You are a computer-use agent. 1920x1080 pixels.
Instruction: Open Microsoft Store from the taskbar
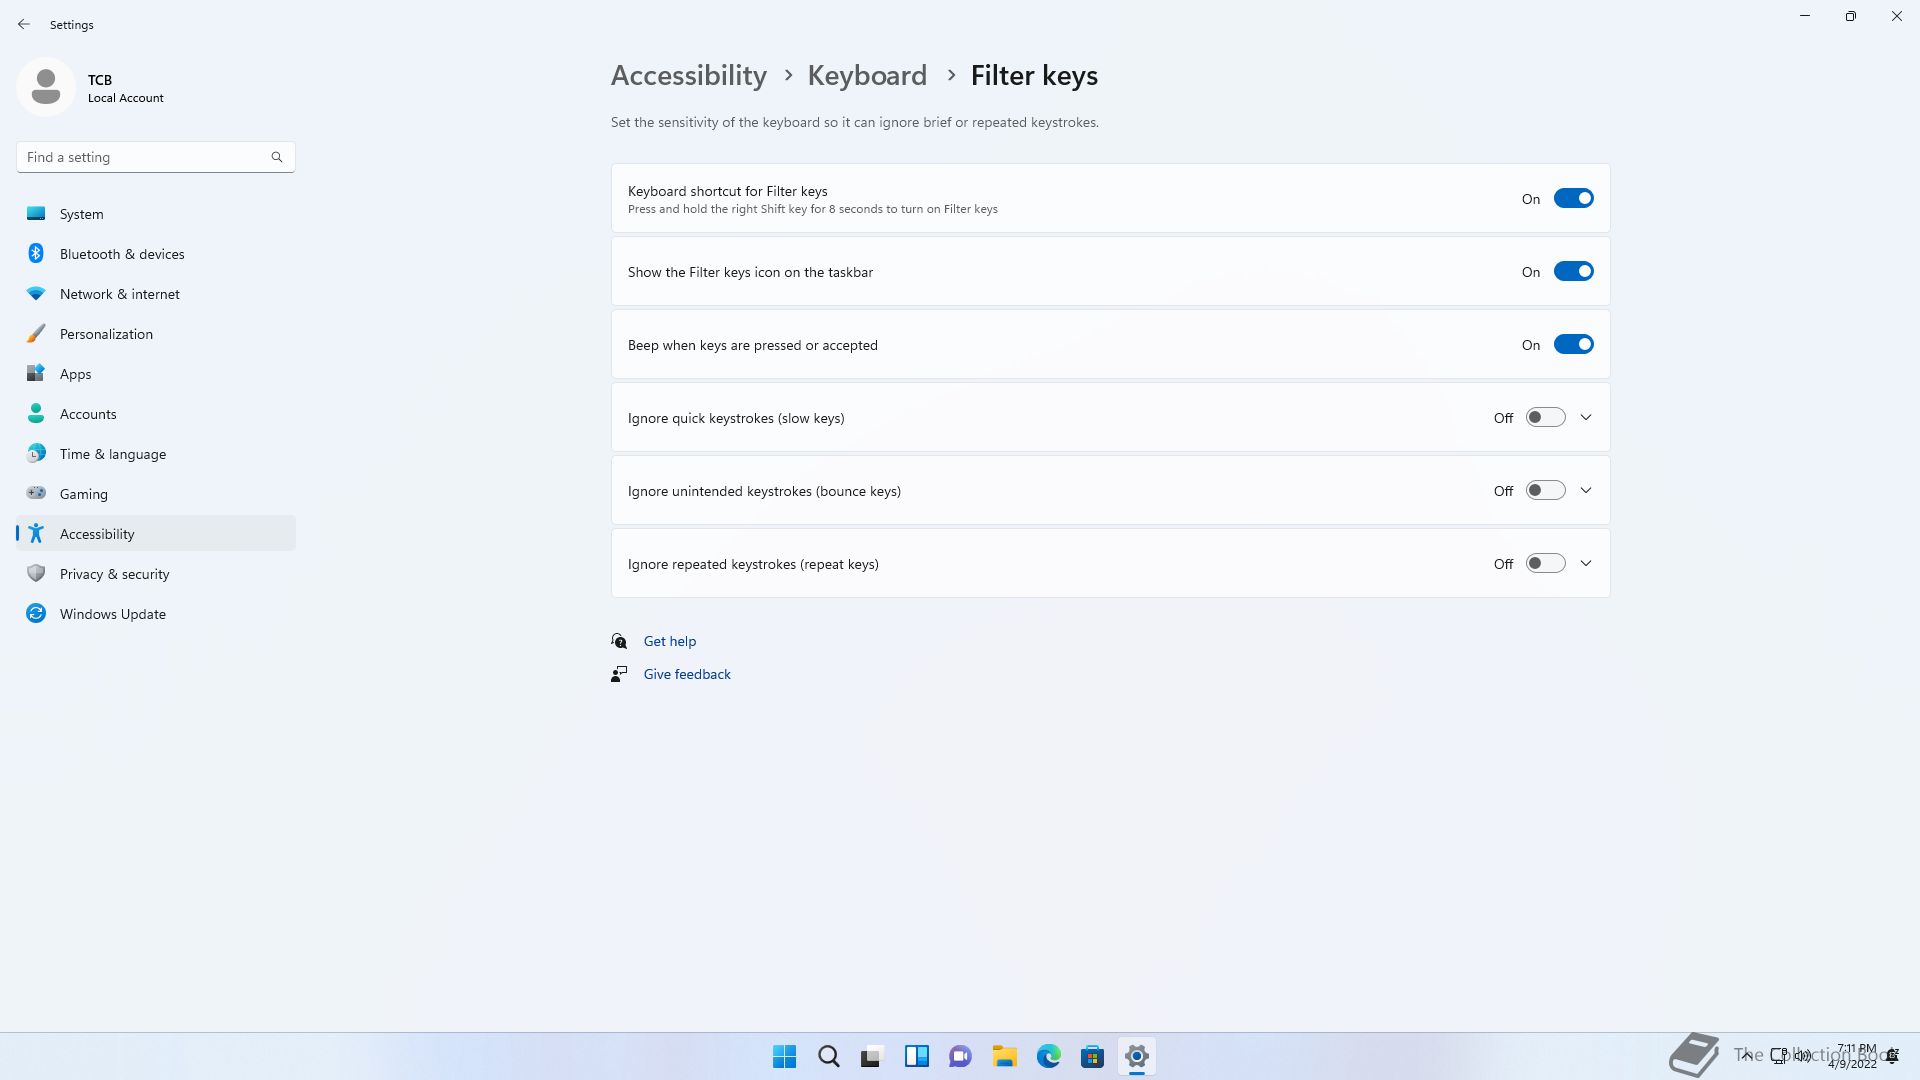pyautogui.click(x=1093, y=1056)
